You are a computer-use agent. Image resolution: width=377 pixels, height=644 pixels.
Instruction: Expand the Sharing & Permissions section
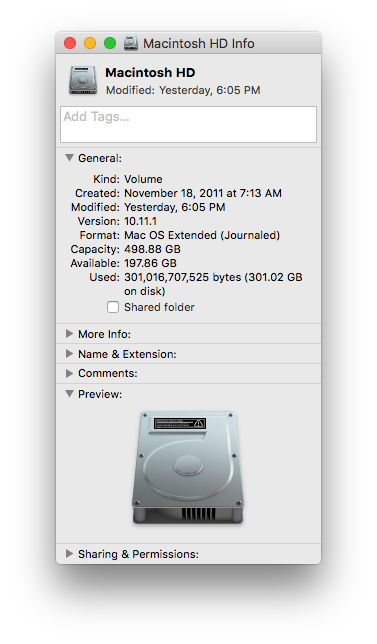[69, 554]
